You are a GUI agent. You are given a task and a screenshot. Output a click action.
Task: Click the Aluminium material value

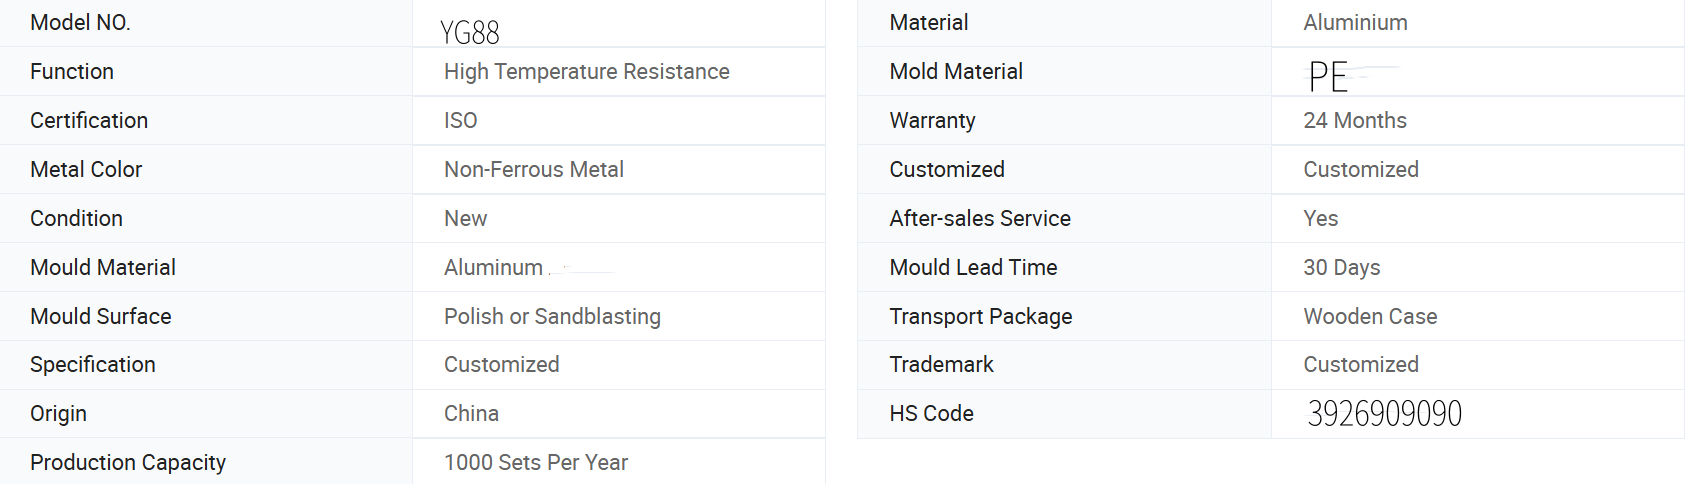point(1355,23)
